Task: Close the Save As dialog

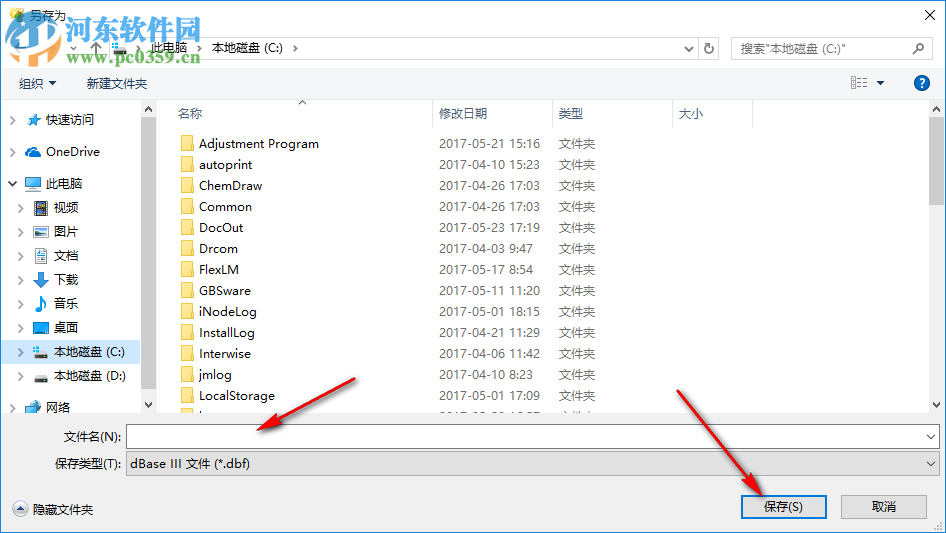Action: click(x=930, y=15)
